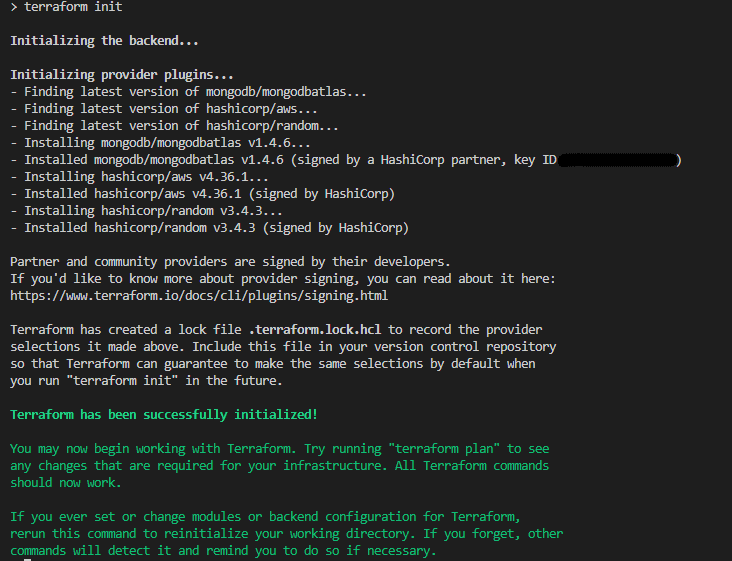Click the ">" prompt symbol before terraform init
This screenshot has height=561, width=732.
point(13,7)
